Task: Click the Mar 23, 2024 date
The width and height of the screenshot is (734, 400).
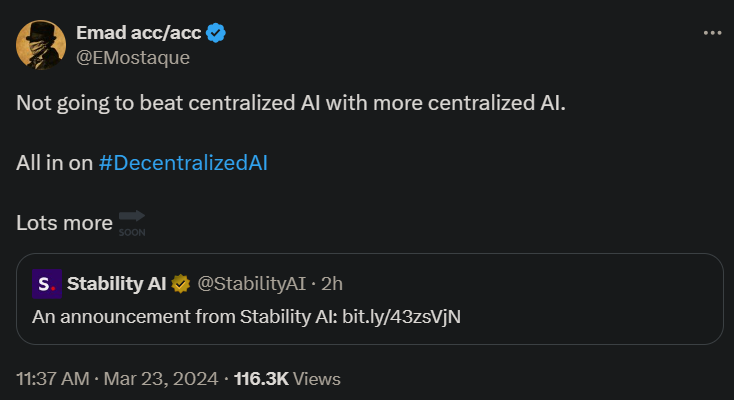Action: tap(161, 379)
